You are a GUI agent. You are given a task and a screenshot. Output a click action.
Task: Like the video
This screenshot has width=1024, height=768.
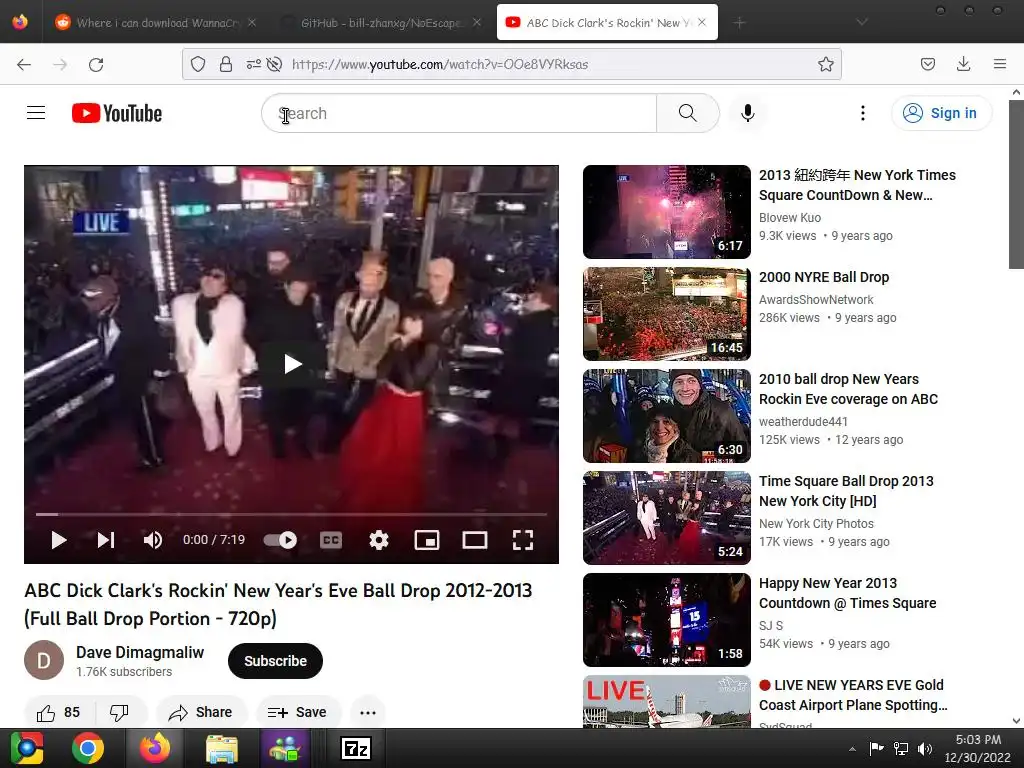coord(59,712)
